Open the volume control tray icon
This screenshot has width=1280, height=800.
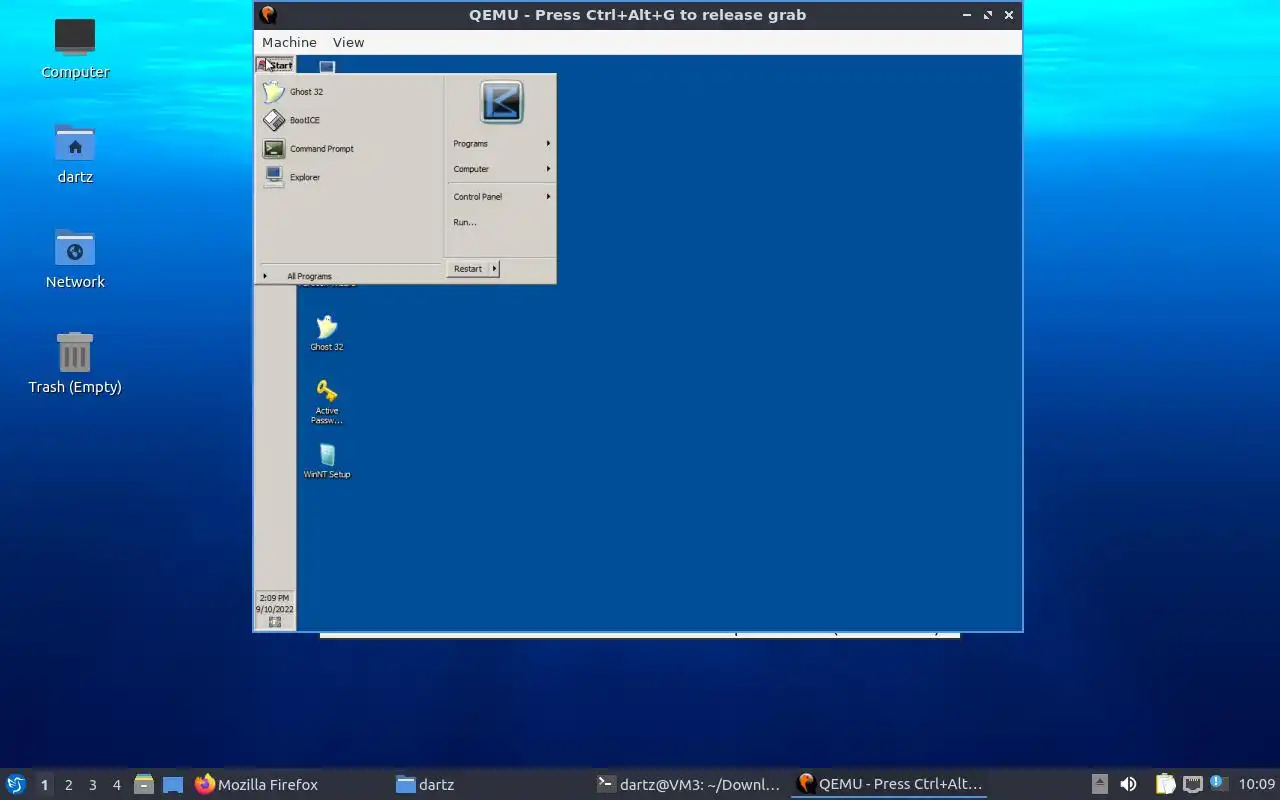pos(1128,784)
